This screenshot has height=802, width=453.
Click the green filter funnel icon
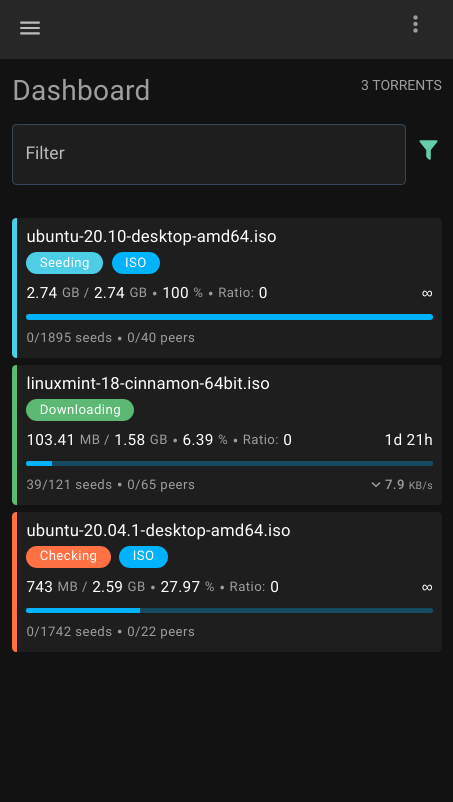(428, 150)
